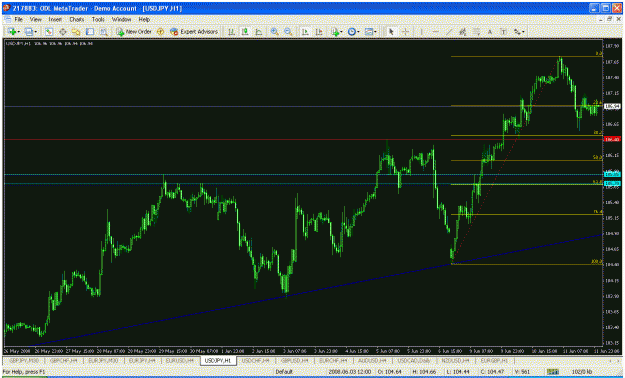This screenshot has height=378, width=625.
Task: Show the Terminal panel icon
Action: pyautogui.click(x=90, y=32)
